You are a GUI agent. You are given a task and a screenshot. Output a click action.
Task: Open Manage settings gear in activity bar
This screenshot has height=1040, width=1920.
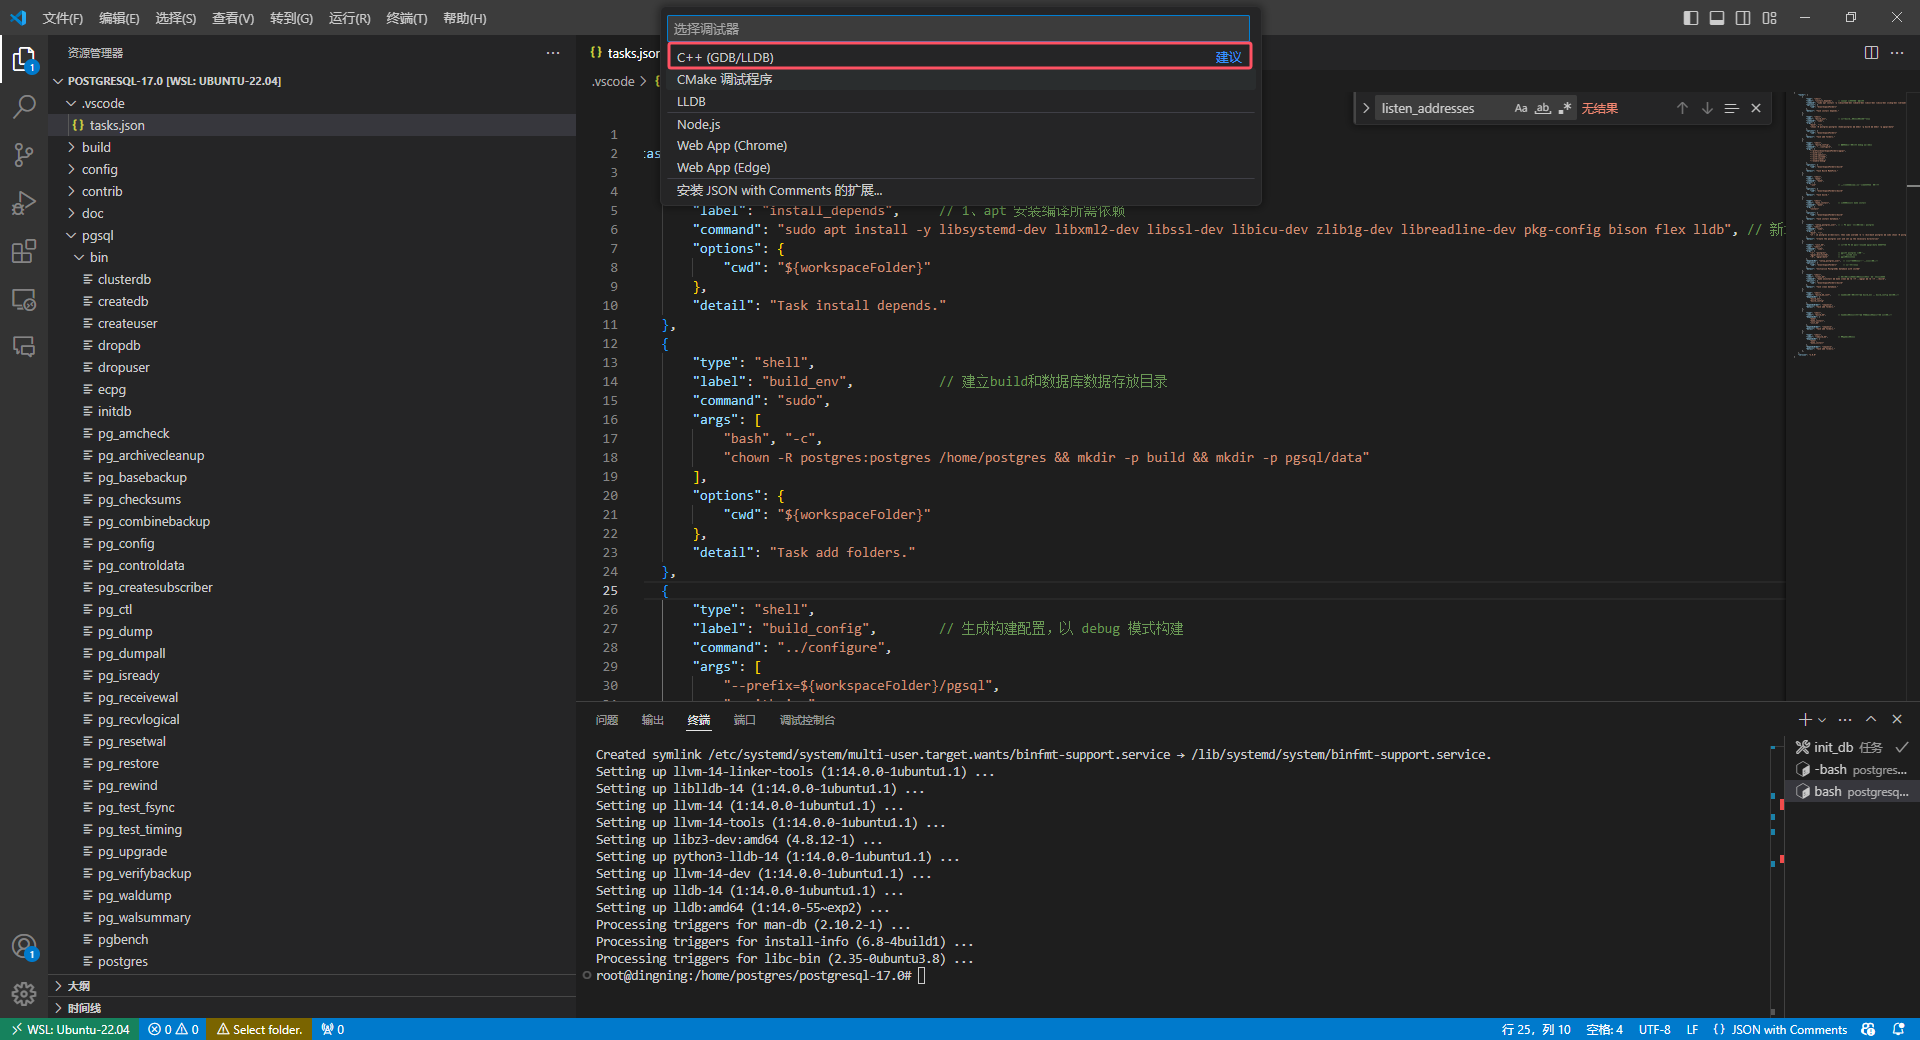point(24,994)
